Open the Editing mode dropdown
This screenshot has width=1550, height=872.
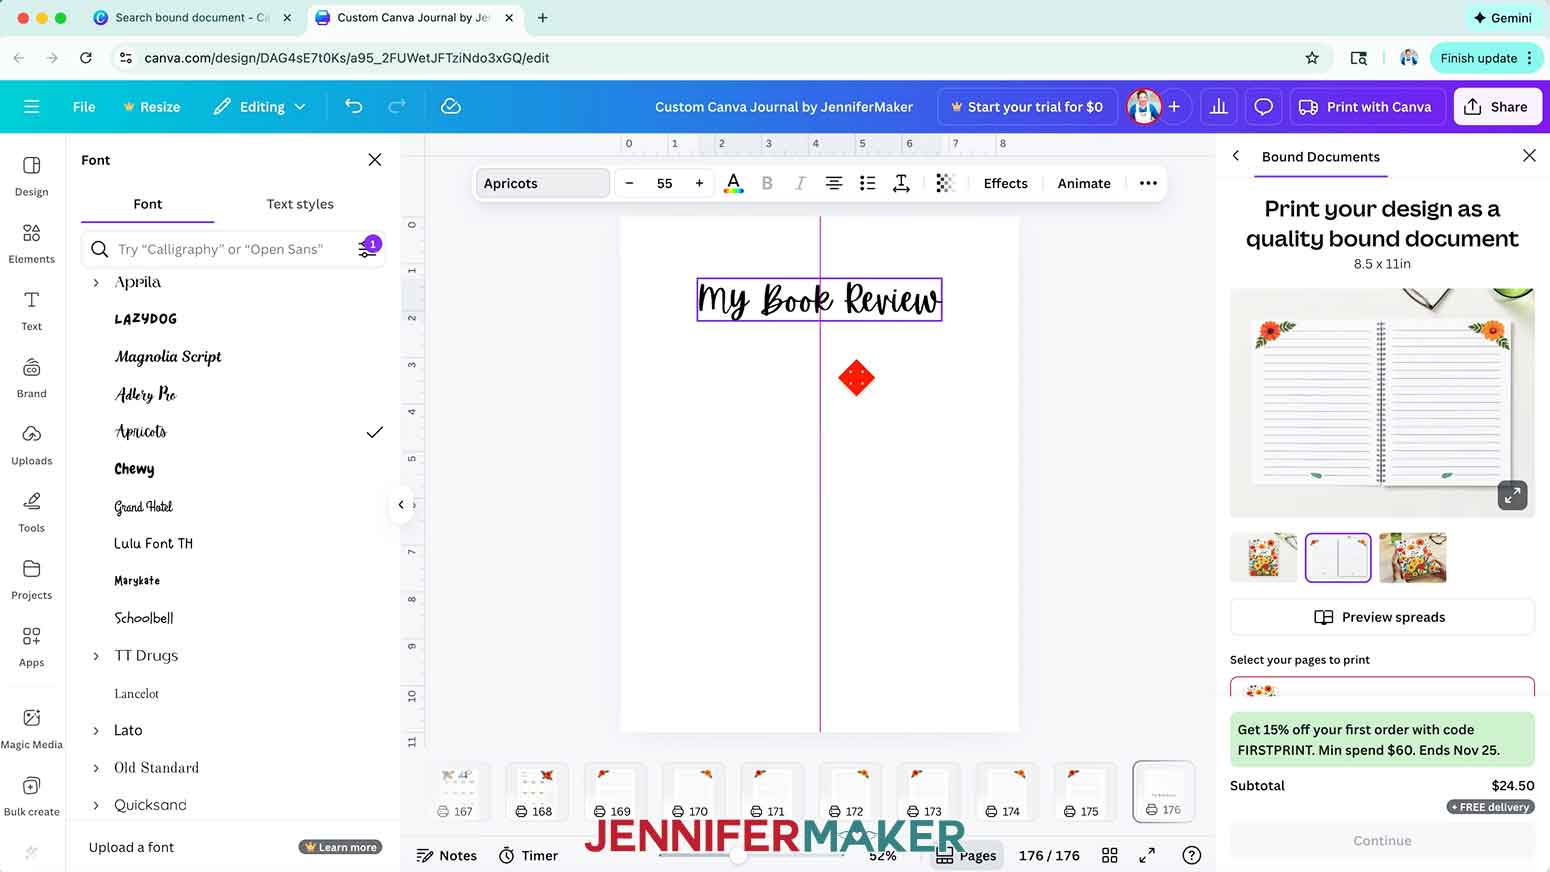pos(259,106)
